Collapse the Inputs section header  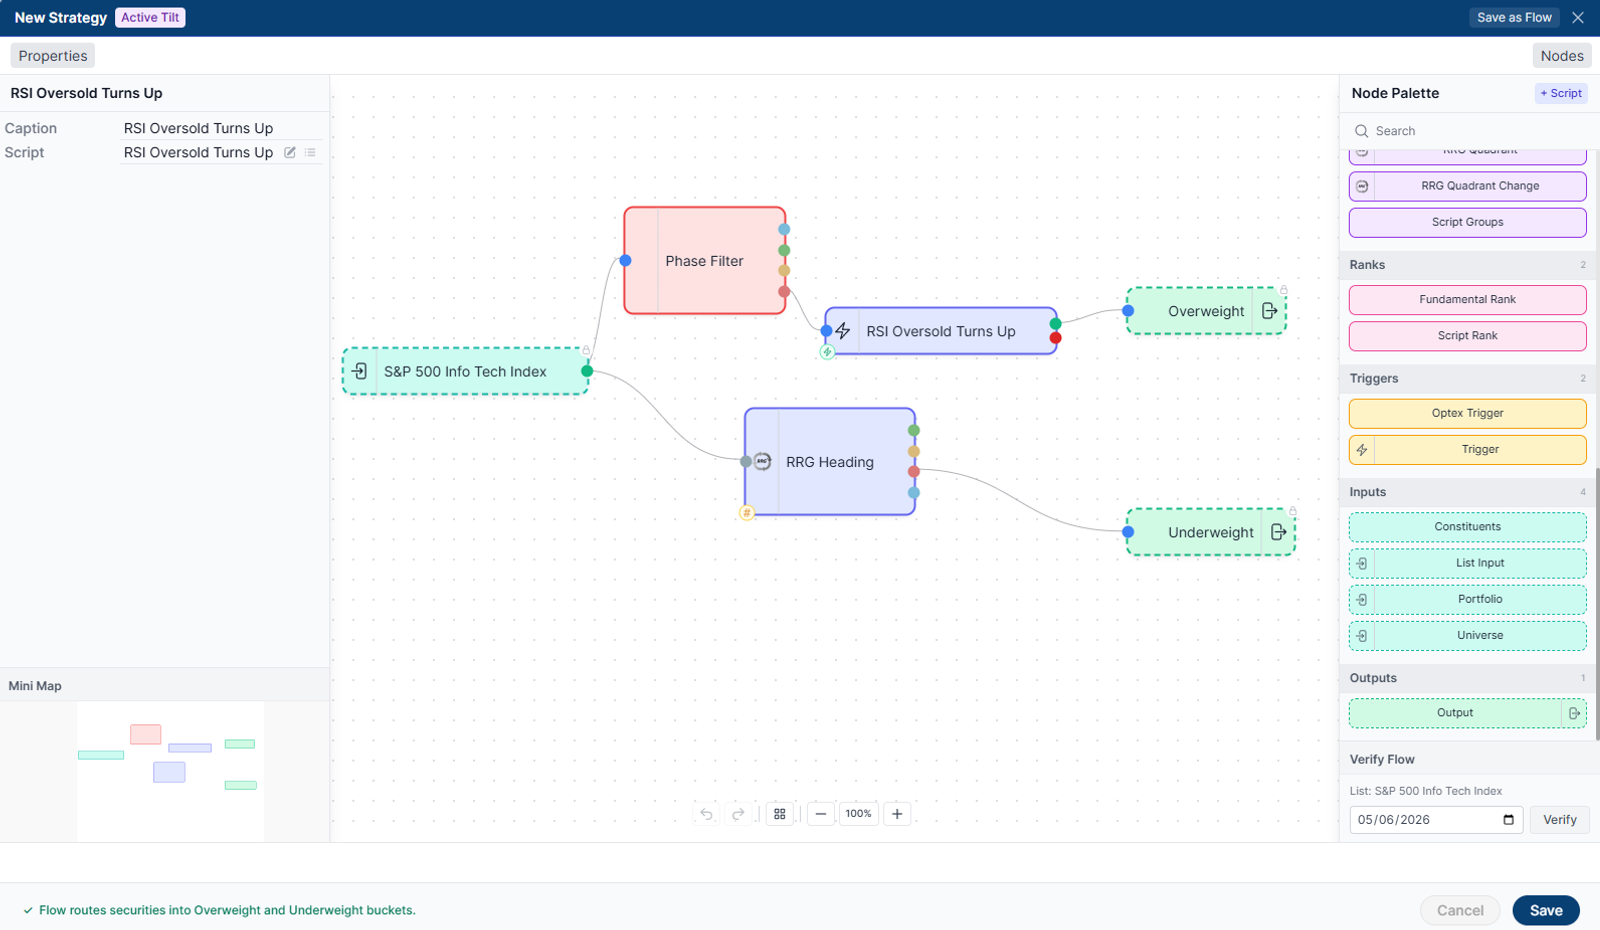point(1468,492)
